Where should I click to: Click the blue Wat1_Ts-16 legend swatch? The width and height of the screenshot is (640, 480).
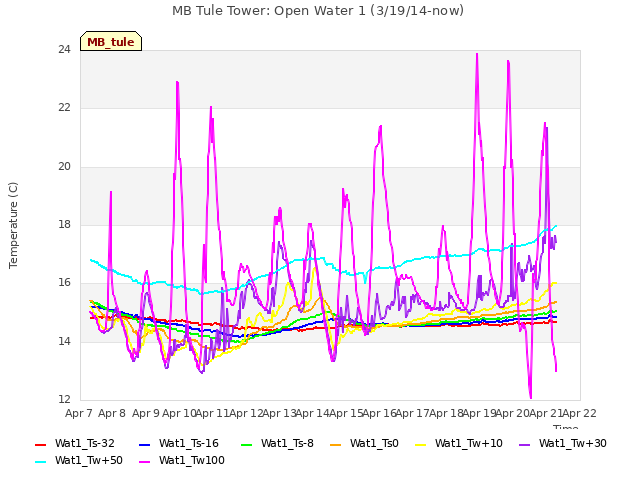click(145, 444)
